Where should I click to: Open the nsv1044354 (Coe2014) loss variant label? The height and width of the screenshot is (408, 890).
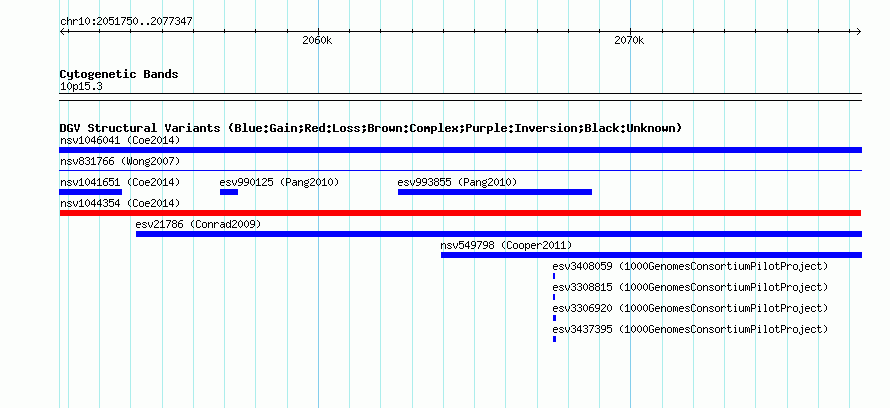click(120, 203)
